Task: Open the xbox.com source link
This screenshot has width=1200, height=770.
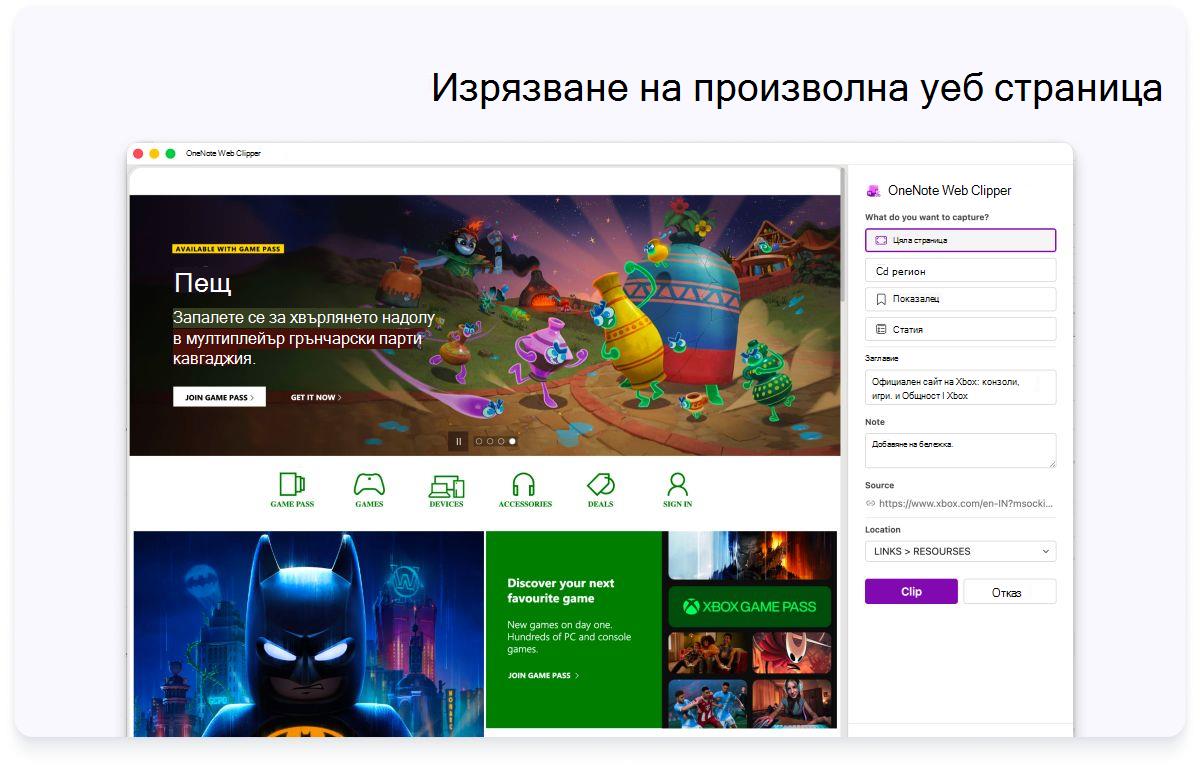Action: point(966,504)
